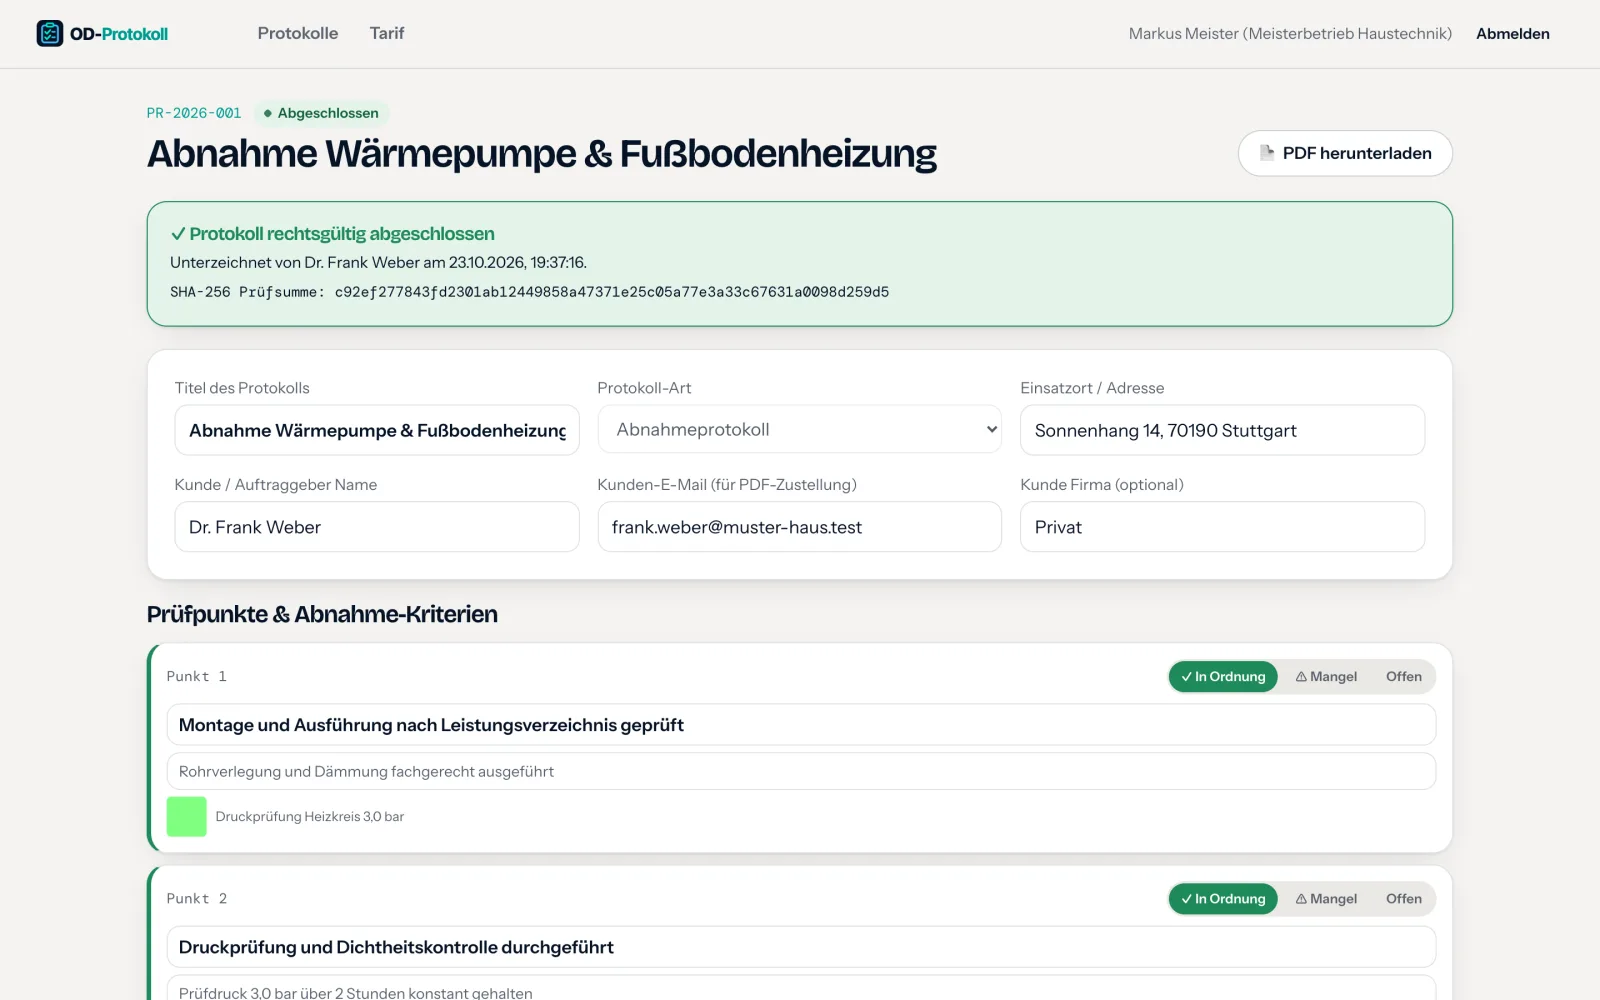Click the protocol number PR-2026-001
Screen dimensions: 1600x1000
point(194,113)
